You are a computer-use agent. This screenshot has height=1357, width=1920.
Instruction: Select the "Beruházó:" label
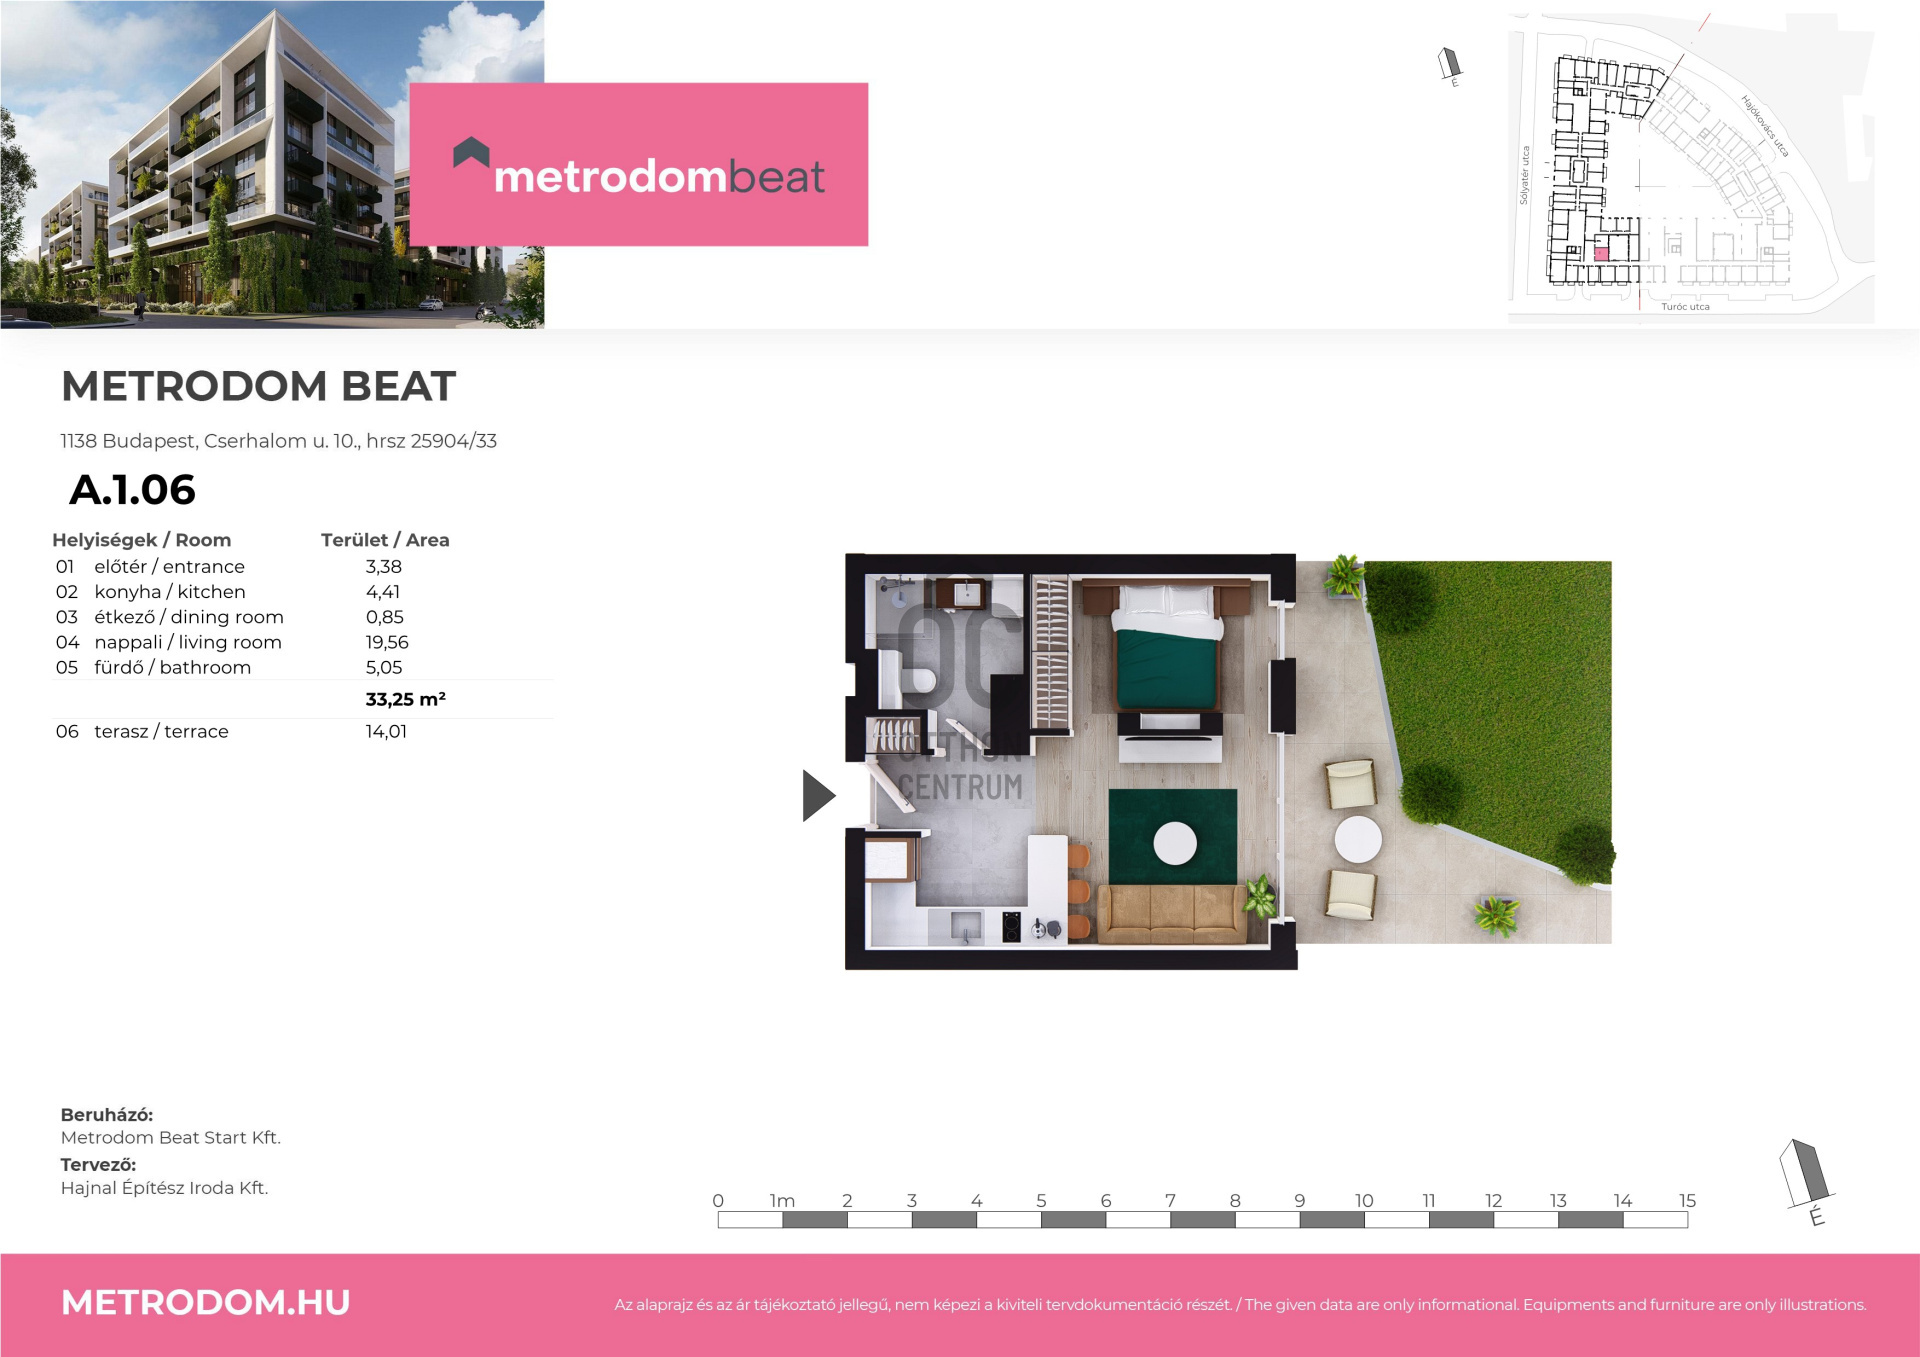(107, 1114)
